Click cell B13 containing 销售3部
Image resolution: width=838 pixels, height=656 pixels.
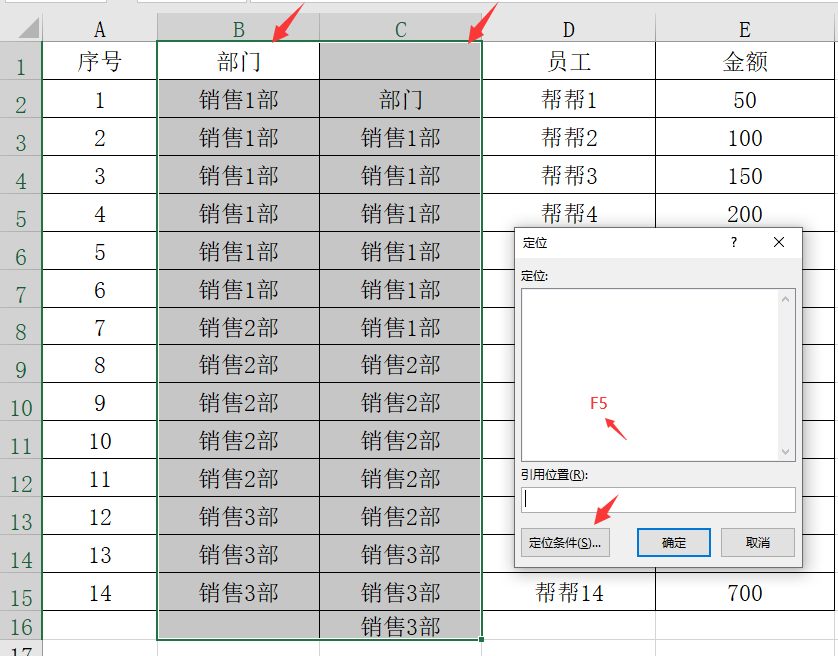pos(238,516)
